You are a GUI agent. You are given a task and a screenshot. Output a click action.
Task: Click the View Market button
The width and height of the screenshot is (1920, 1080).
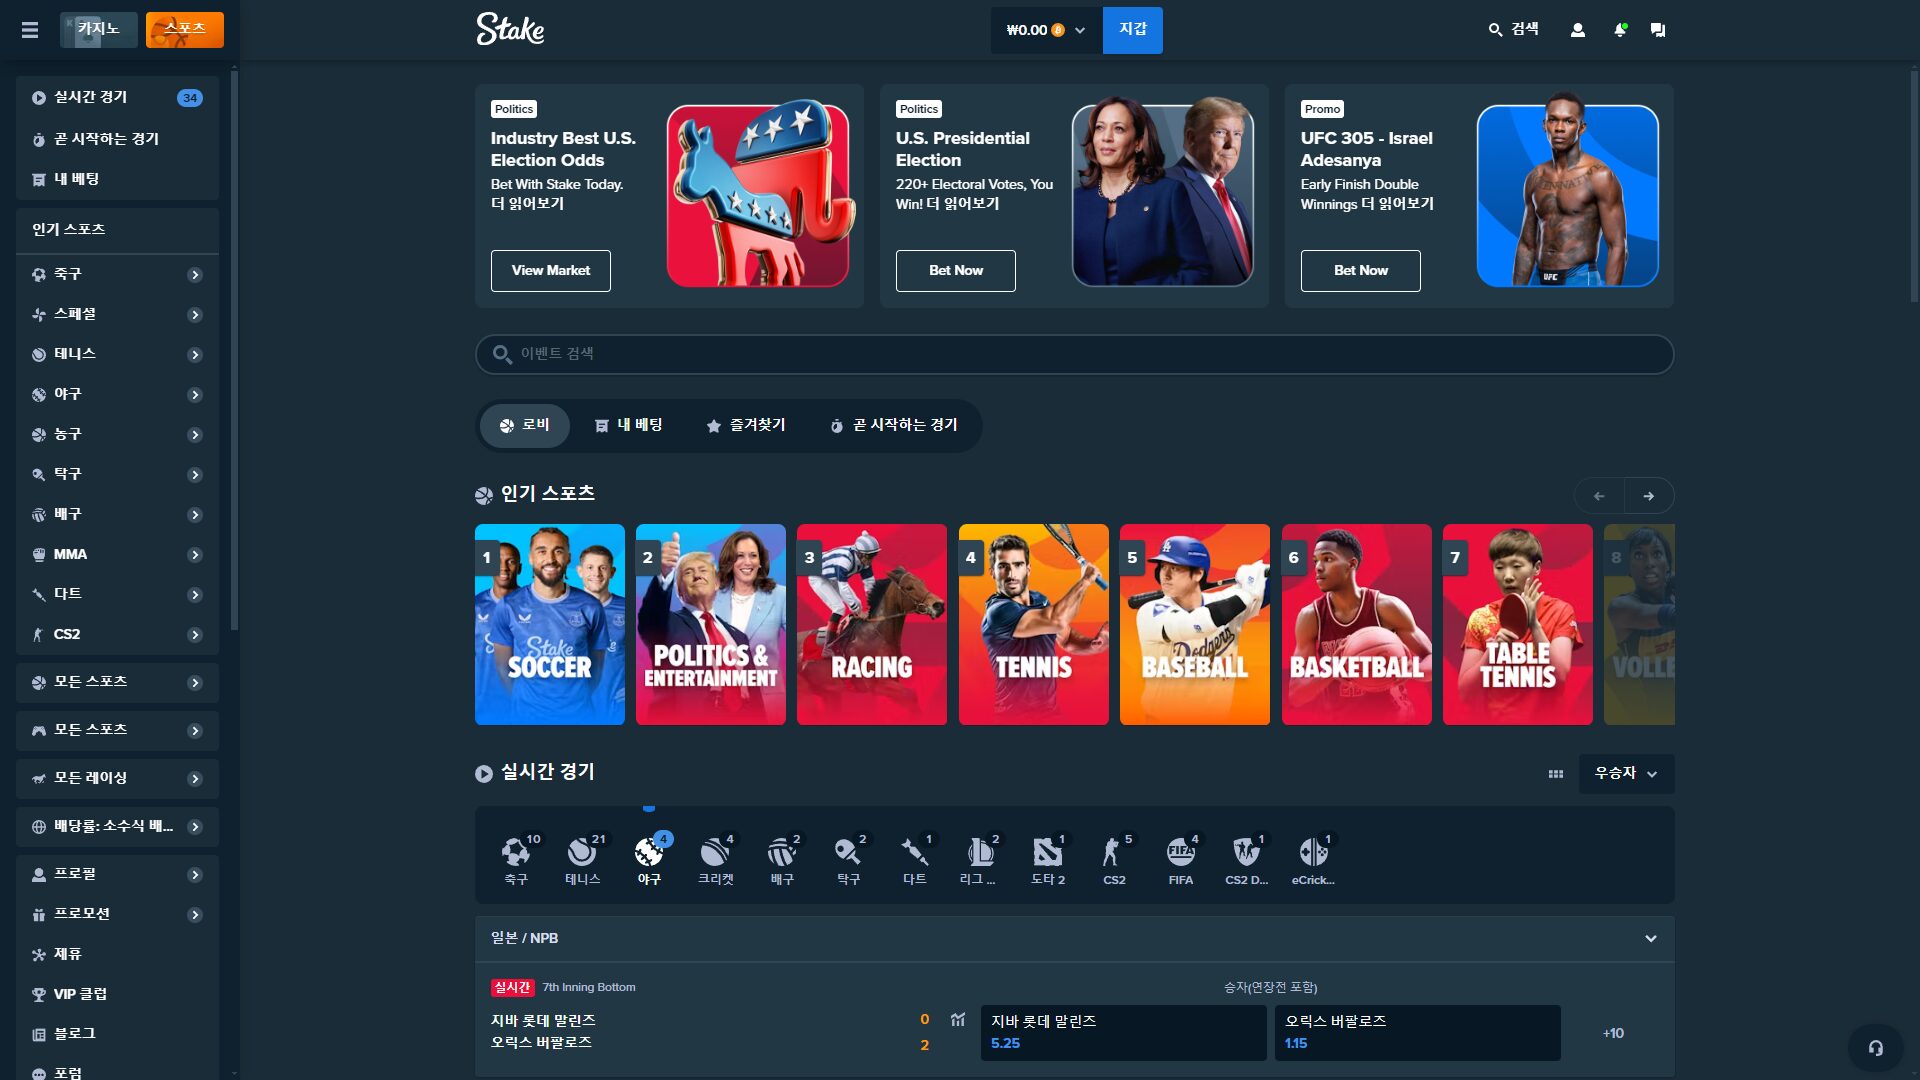[550, 271]
